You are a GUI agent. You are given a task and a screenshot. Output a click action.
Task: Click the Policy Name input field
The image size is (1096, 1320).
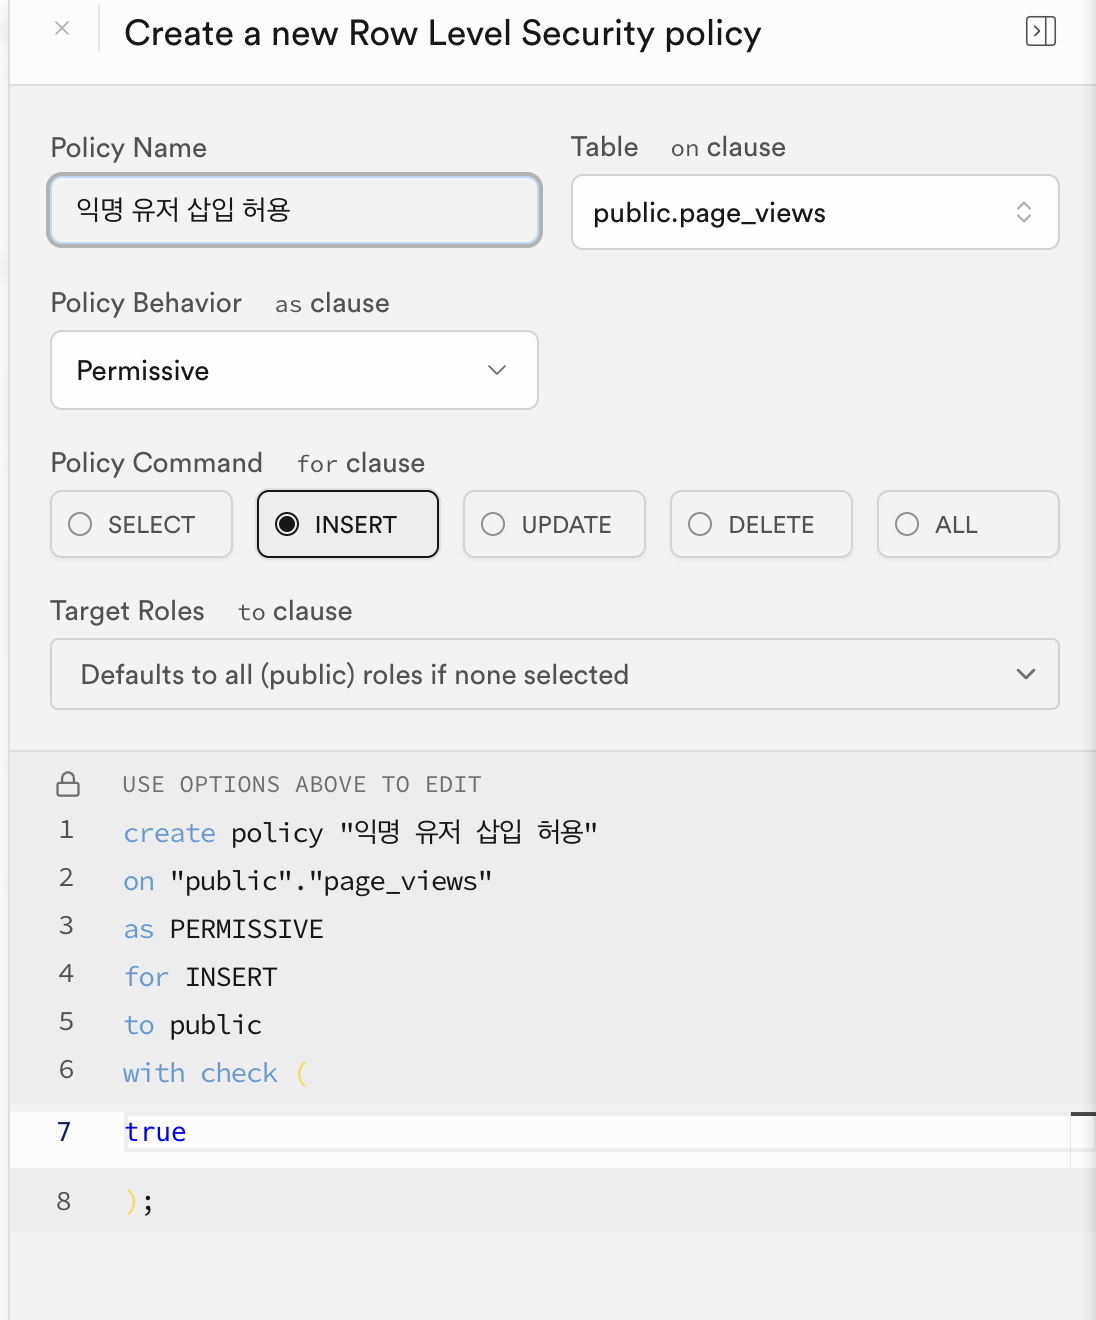pos(294,210)
